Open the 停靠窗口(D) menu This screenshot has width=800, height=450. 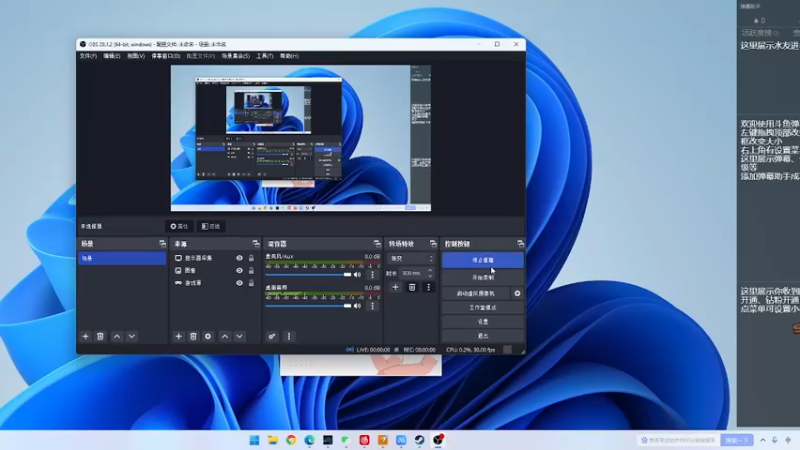[166, 56]
